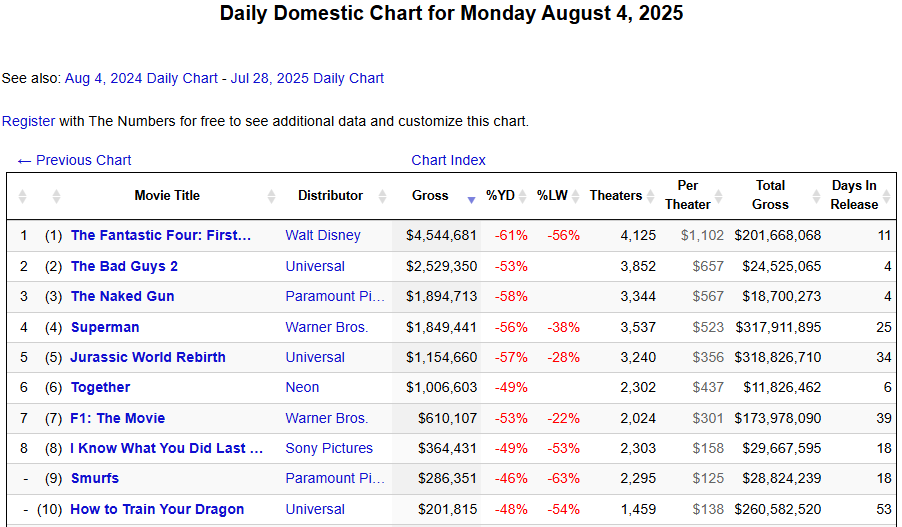Screen dimensions: 902x527
Task: Select the $4,544,681 gross cell
Action: coord(441,235)
